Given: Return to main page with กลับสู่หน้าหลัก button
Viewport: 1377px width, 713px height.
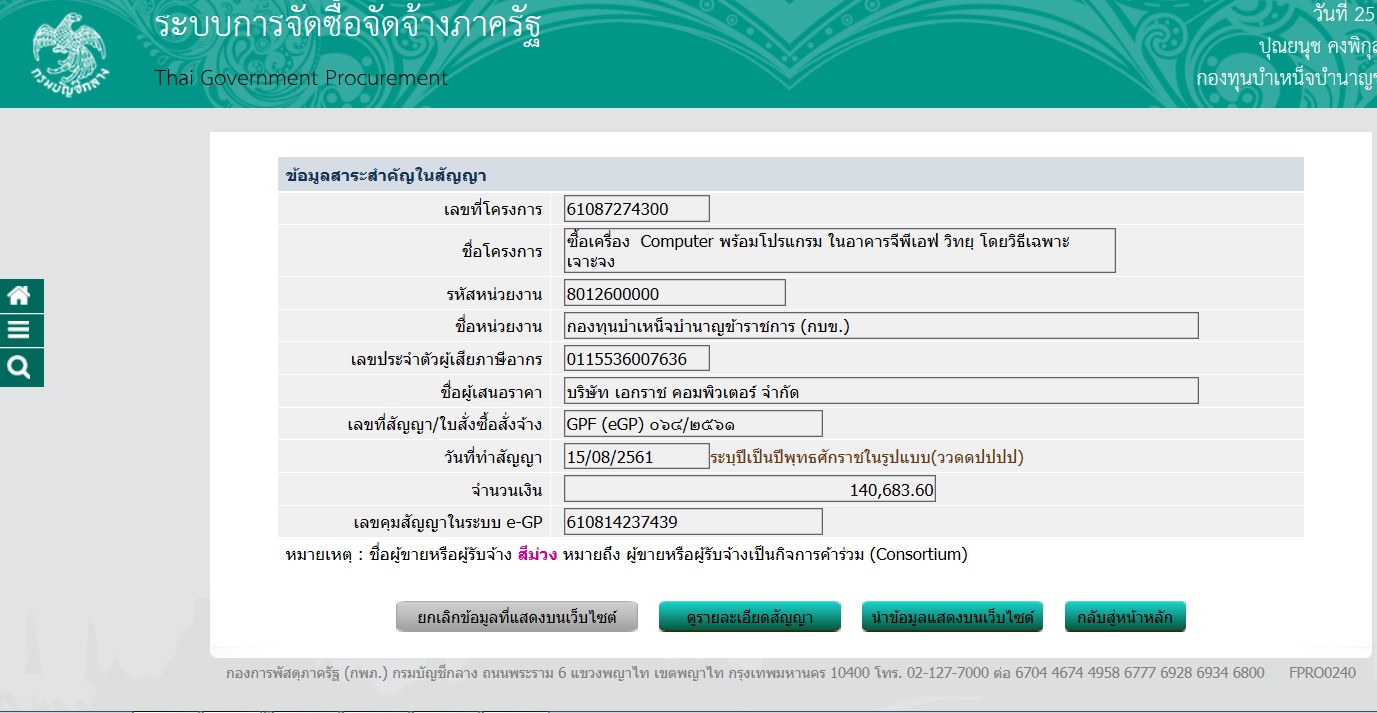Looking at the screenshot, I should (x=1125, y=618).
